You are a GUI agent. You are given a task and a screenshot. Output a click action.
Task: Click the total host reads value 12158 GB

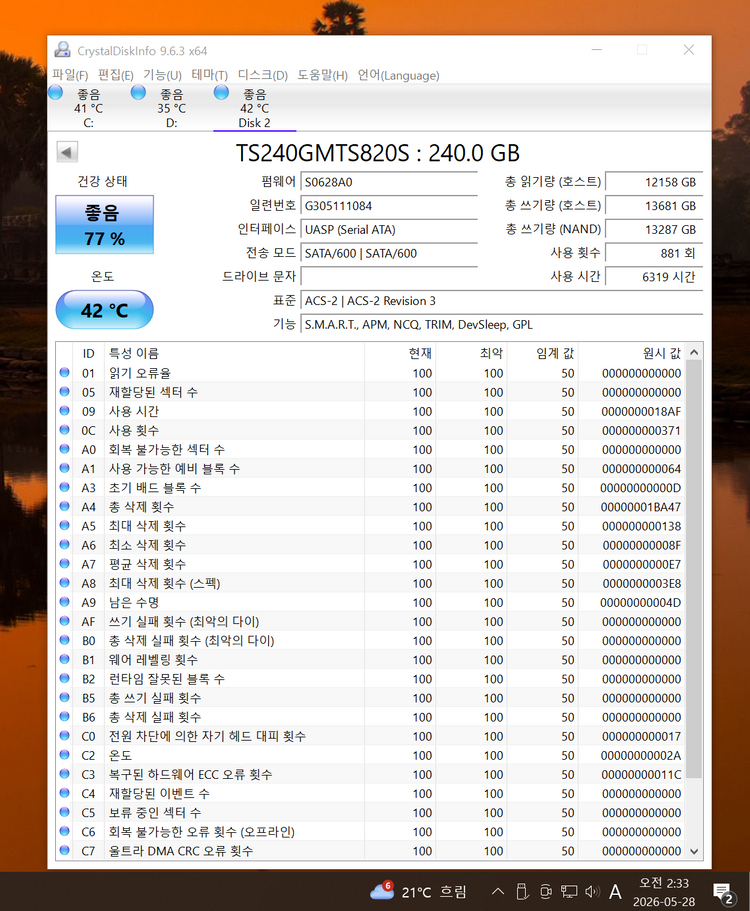(654, 182)
